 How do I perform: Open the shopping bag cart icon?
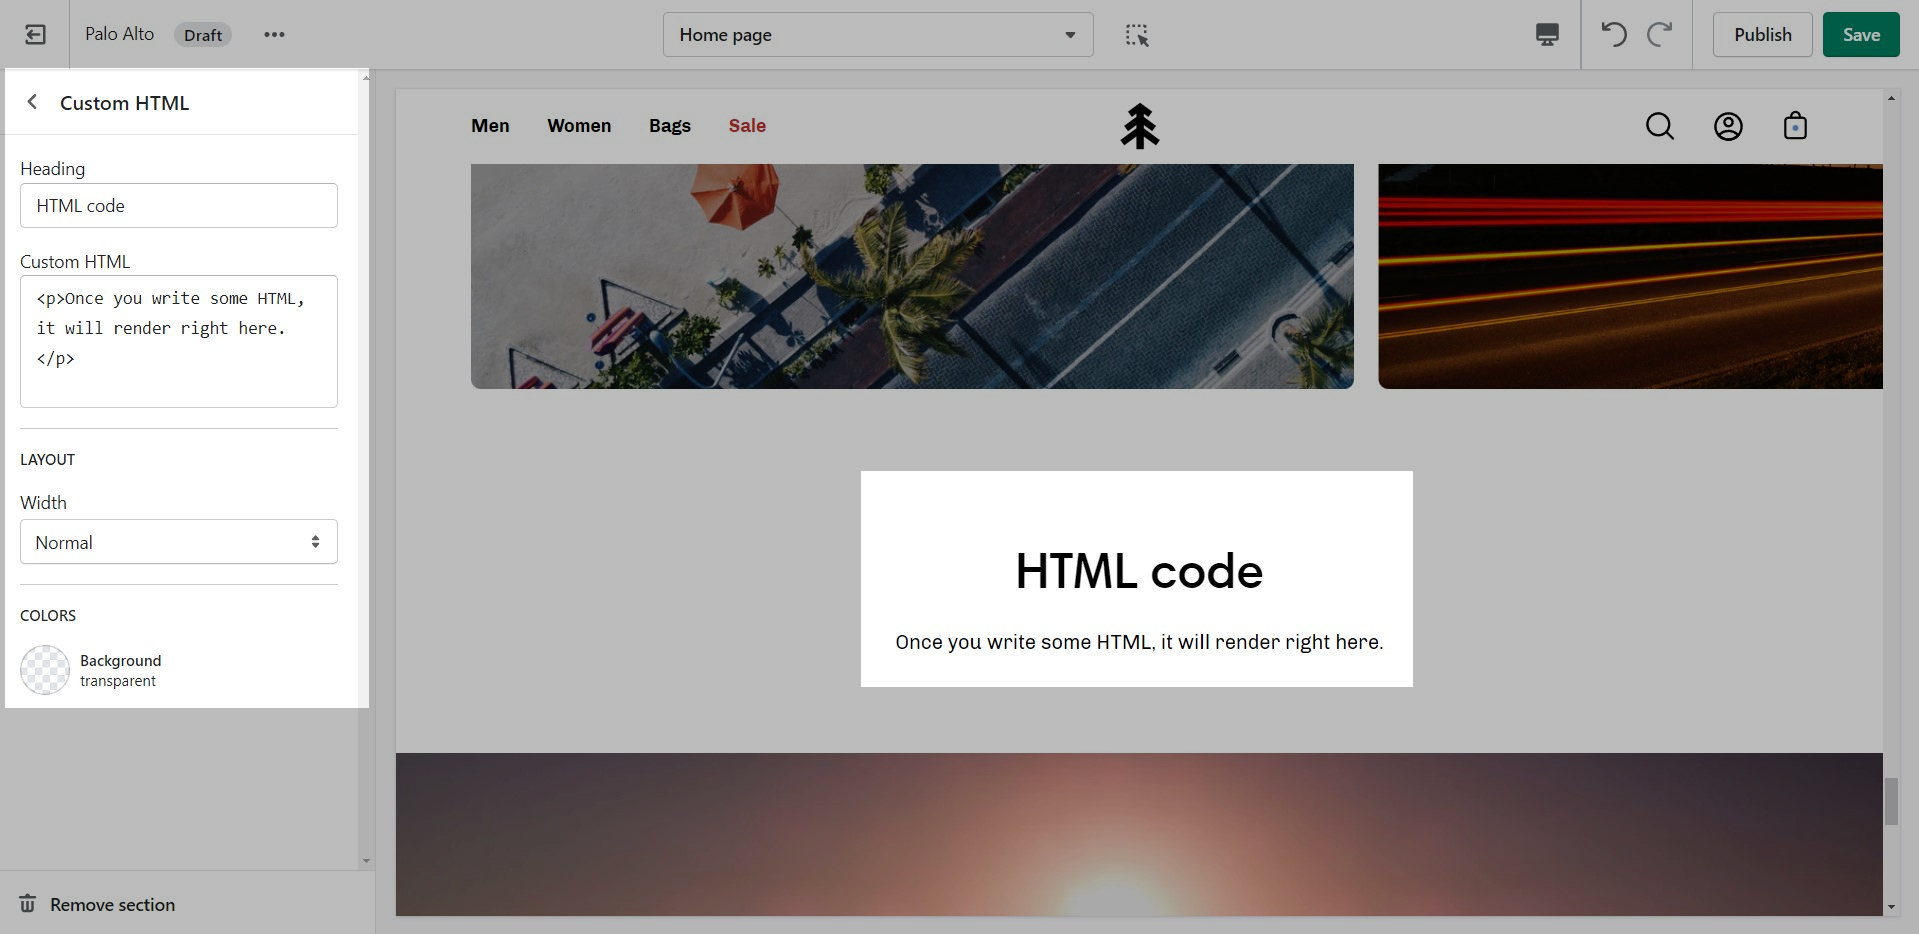pos(1795,126)
